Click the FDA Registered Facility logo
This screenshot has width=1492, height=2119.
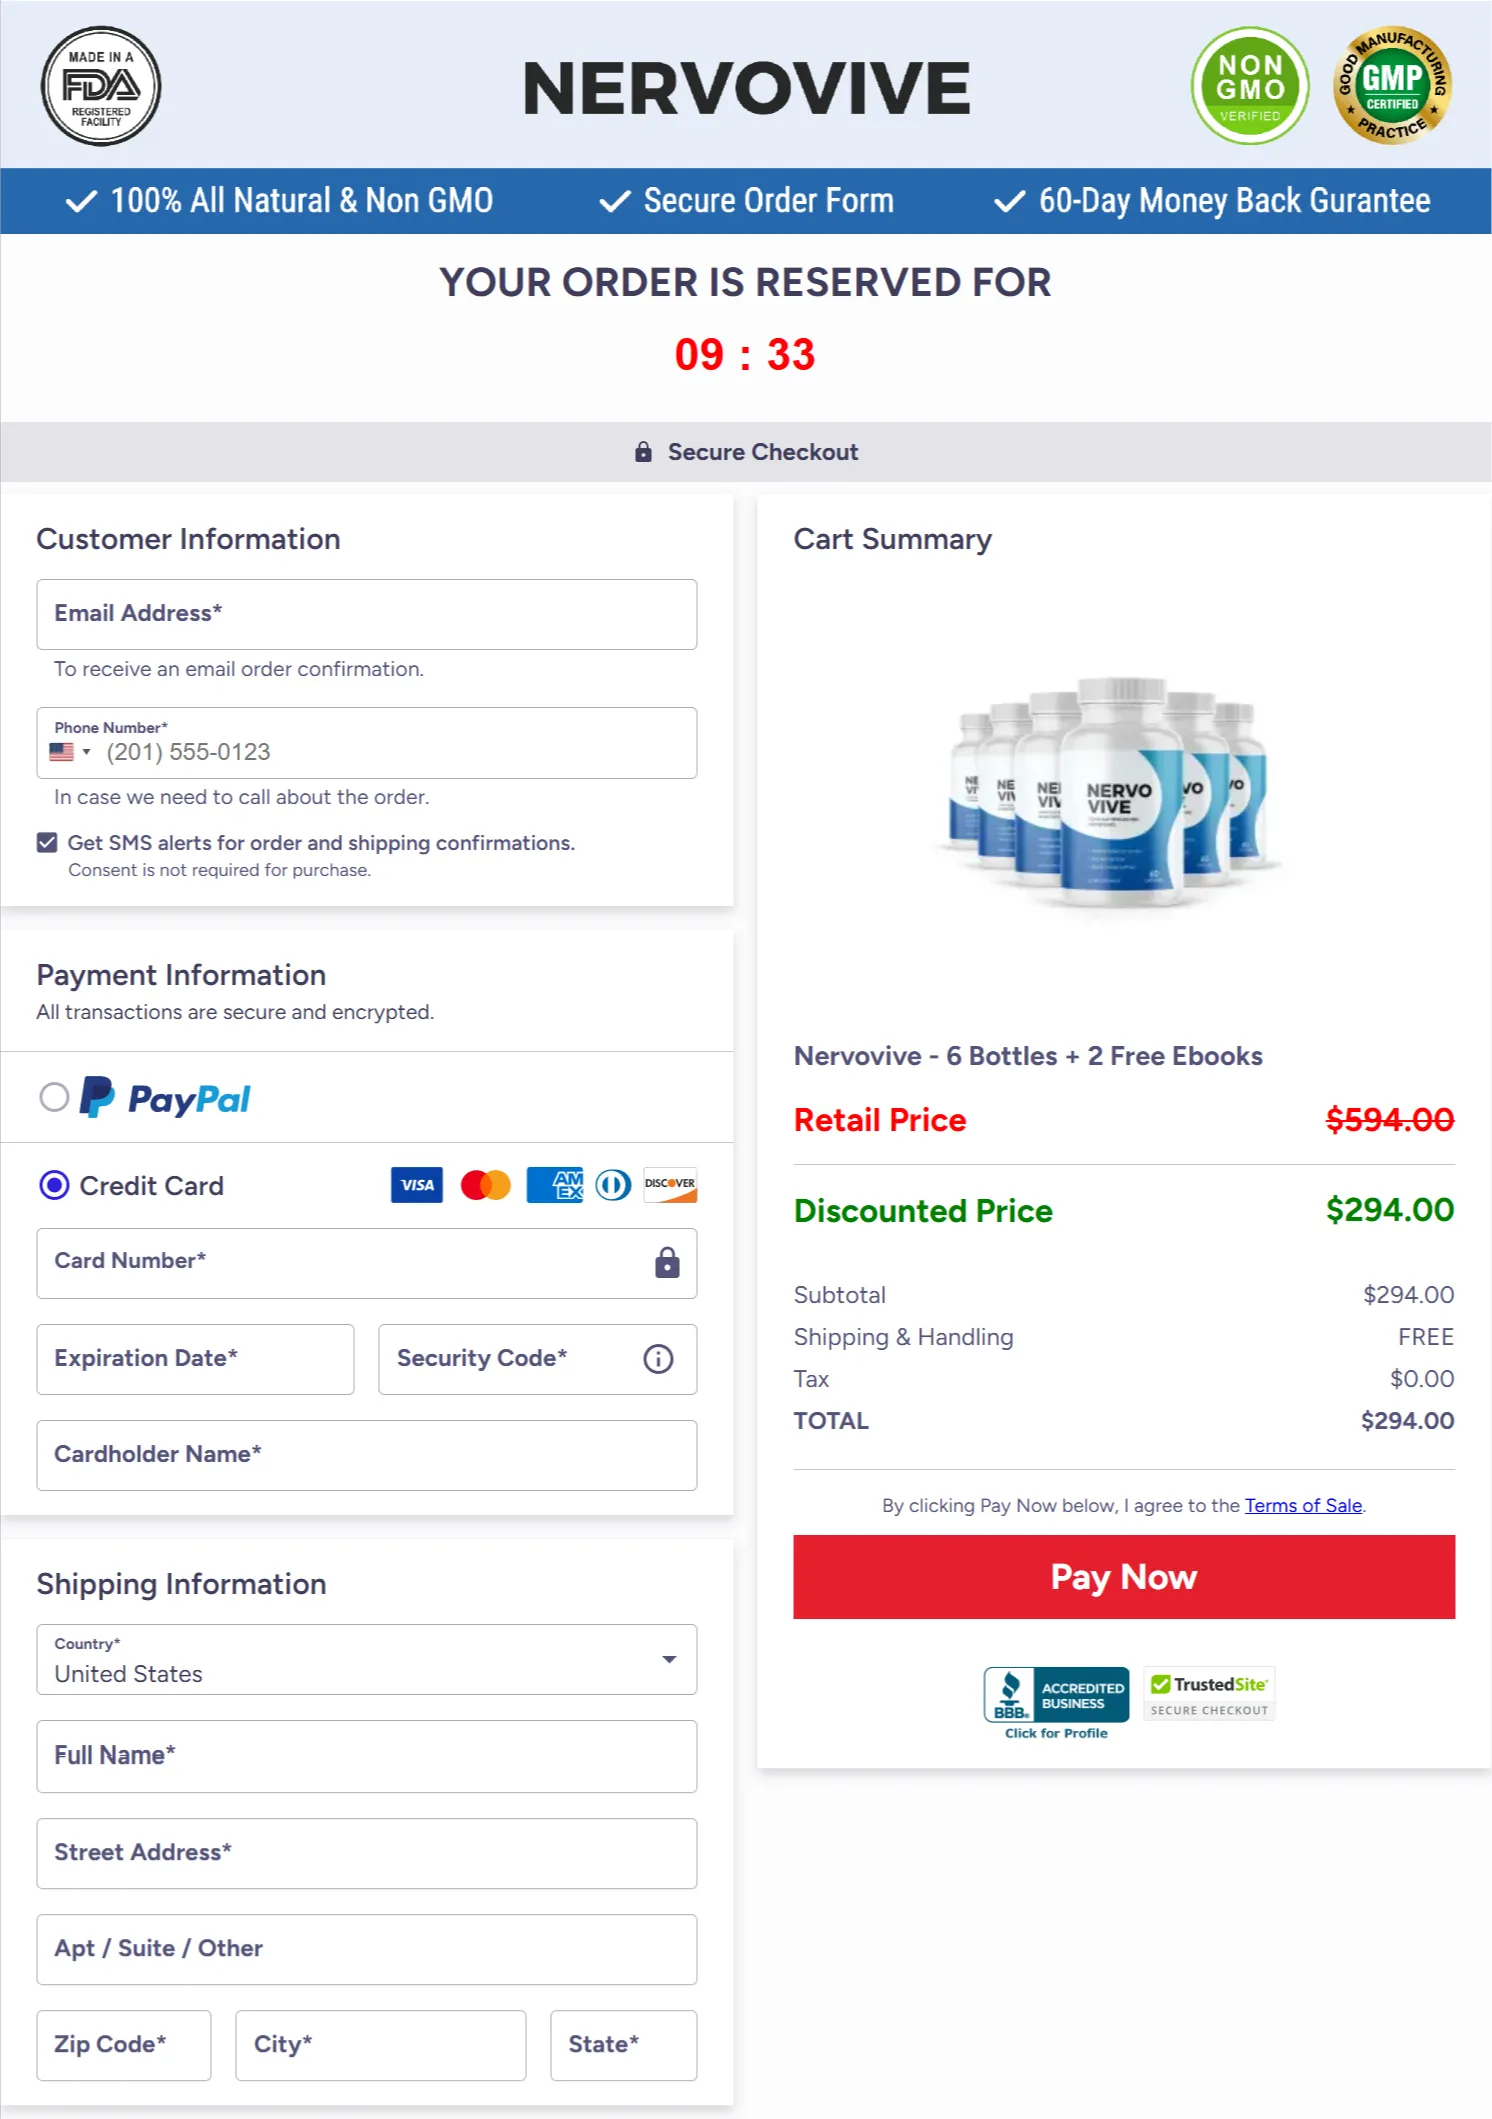[x=100, y=87]
